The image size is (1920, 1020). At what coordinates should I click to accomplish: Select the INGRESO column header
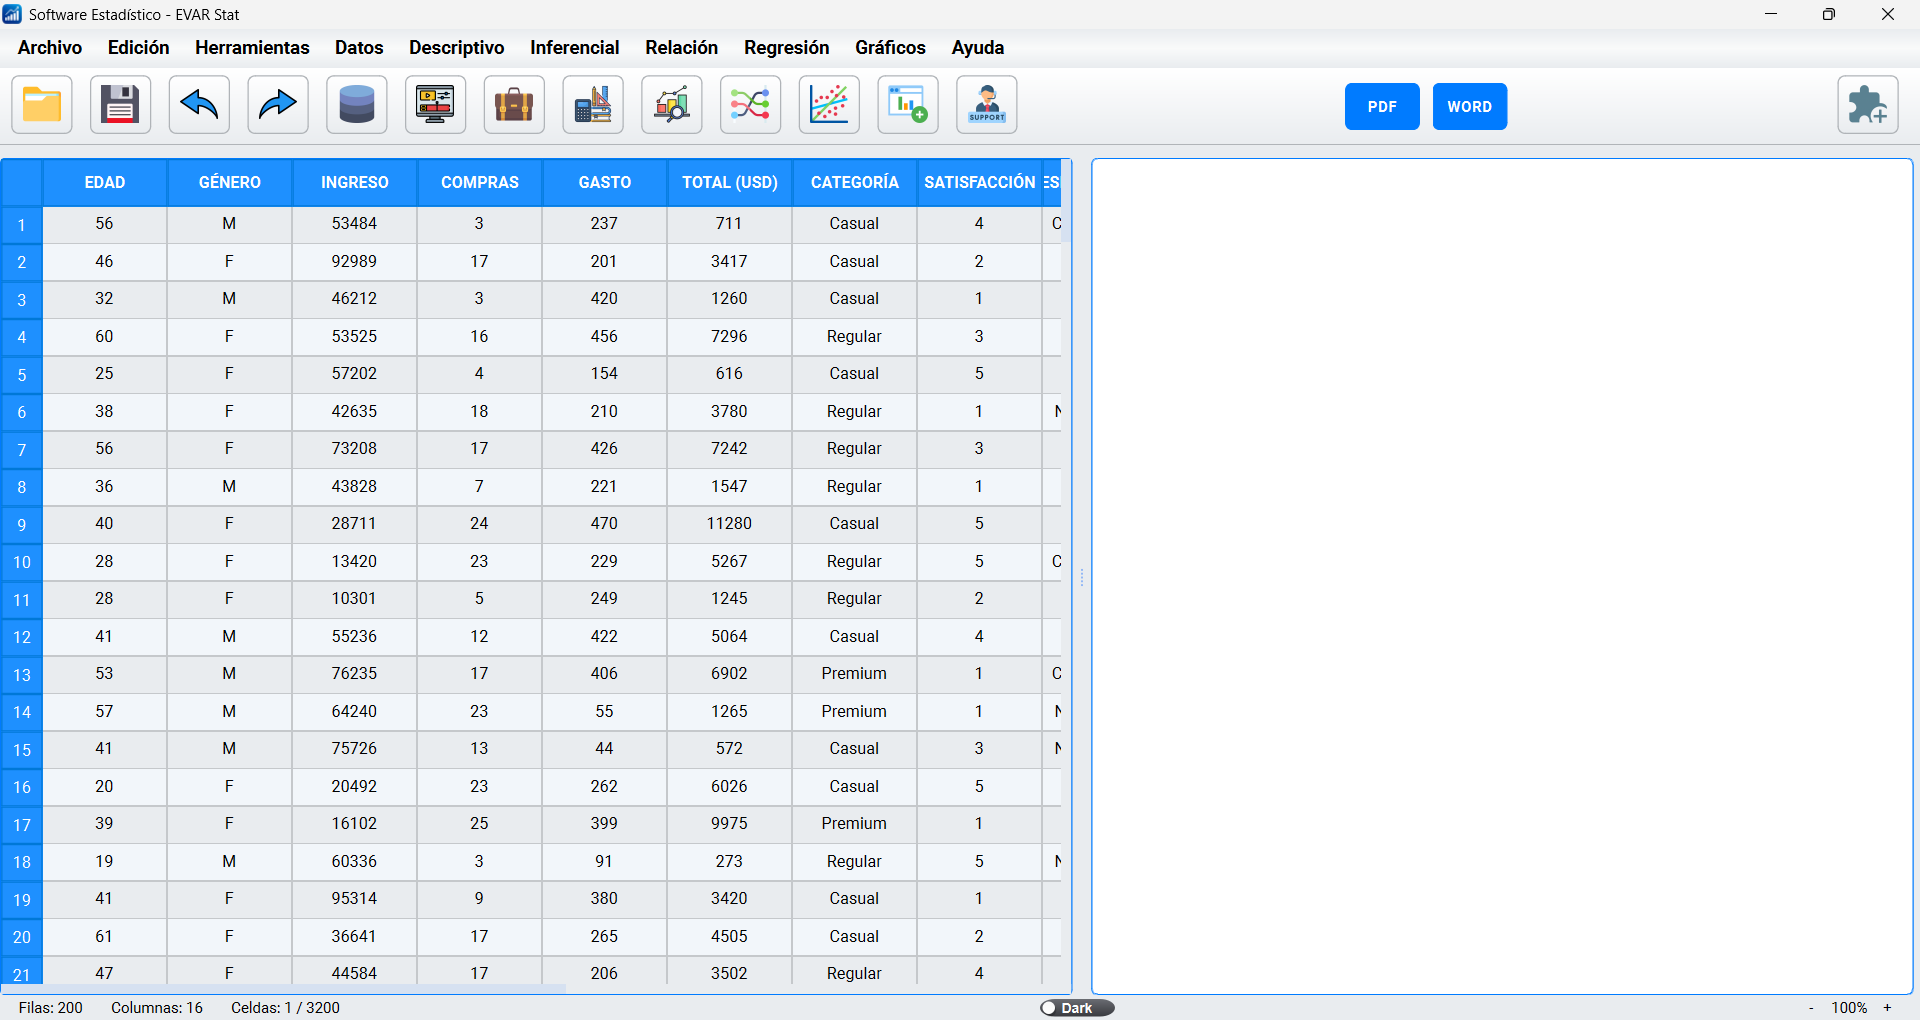[x=354, y=183]
